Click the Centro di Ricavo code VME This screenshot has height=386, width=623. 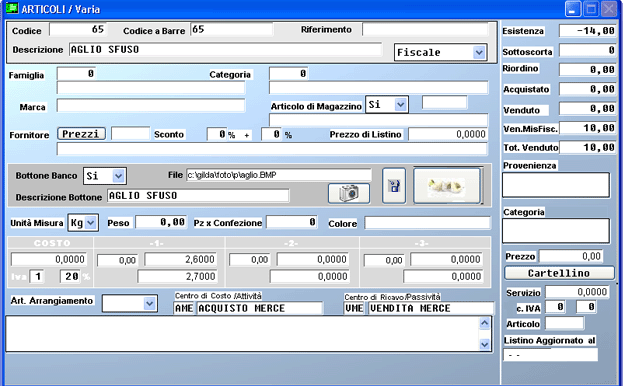354,308
